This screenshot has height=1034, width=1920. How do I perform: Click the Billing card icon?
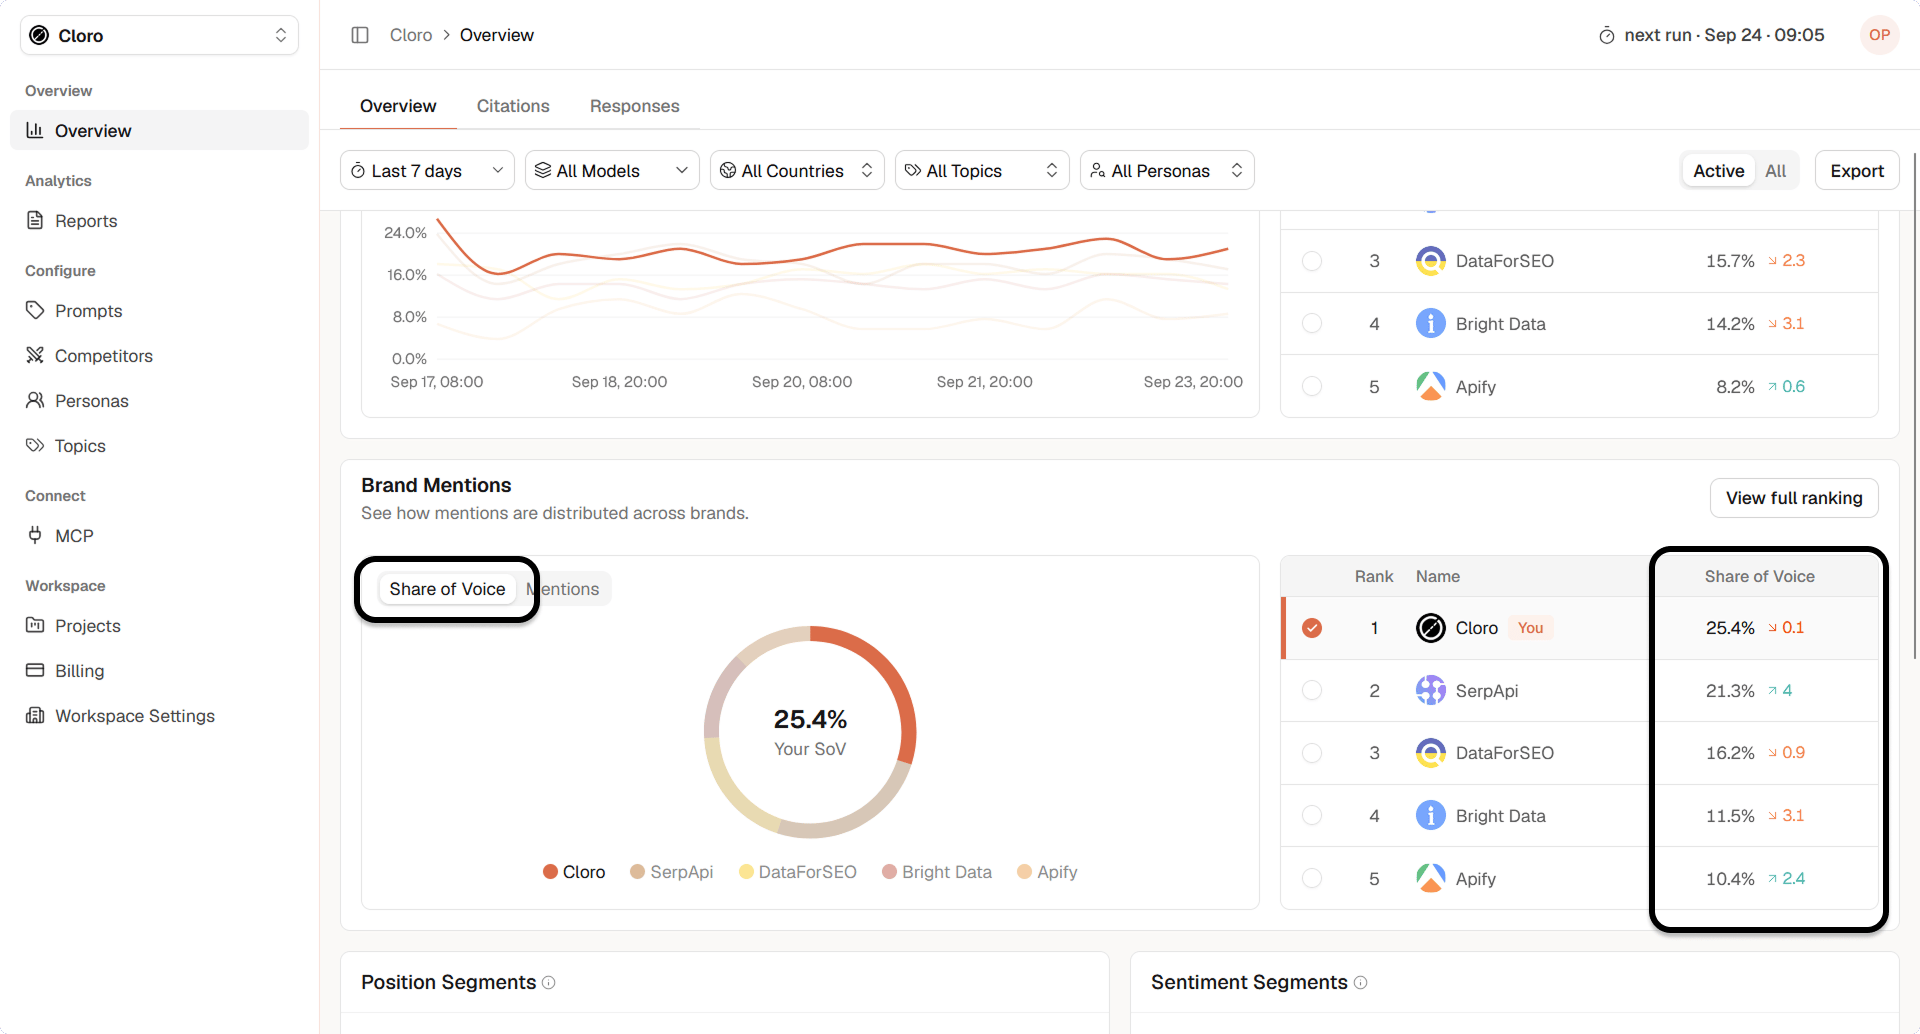click(x=35, y=670)
